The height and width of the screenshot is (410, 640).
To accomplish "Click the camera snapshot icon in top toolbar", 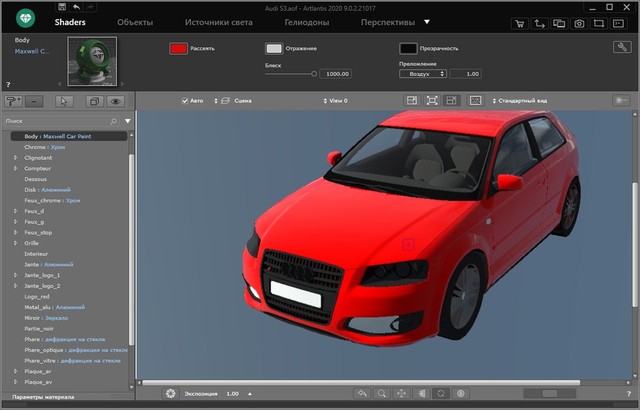I will pyautogui.click(x=580, y=21).
